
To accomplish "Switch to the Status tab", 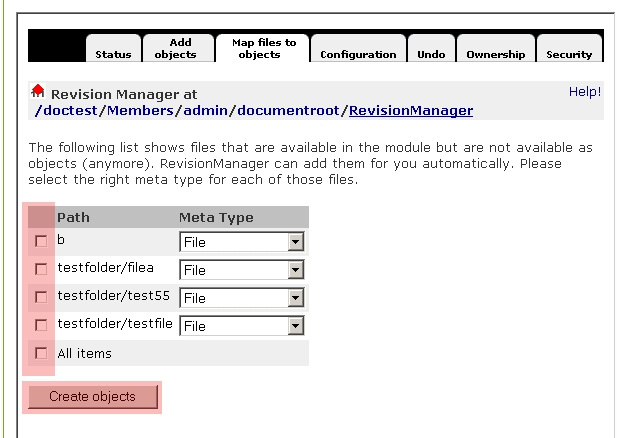I will pos(113,54).
